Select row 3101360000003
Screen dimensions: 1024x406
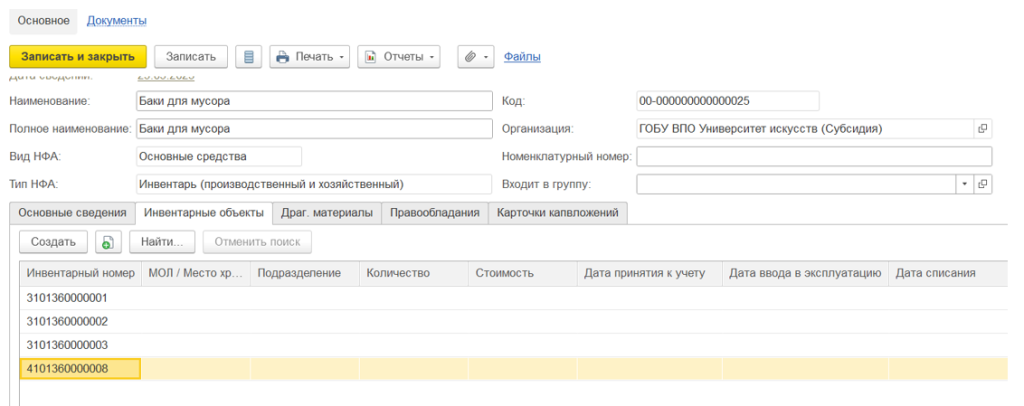point(513,345)
